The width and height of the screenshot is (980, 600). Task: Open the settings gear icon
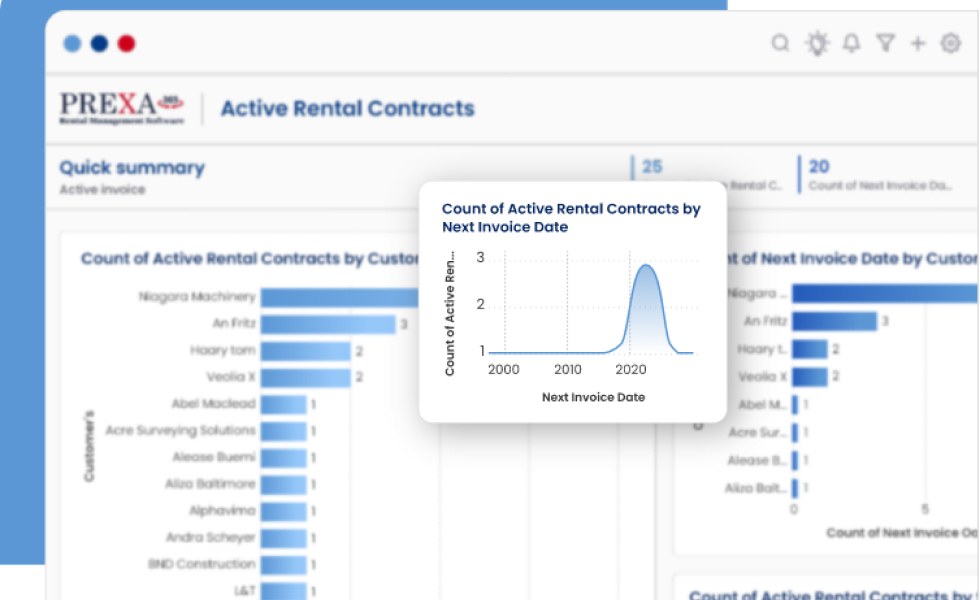pos(951,43)
